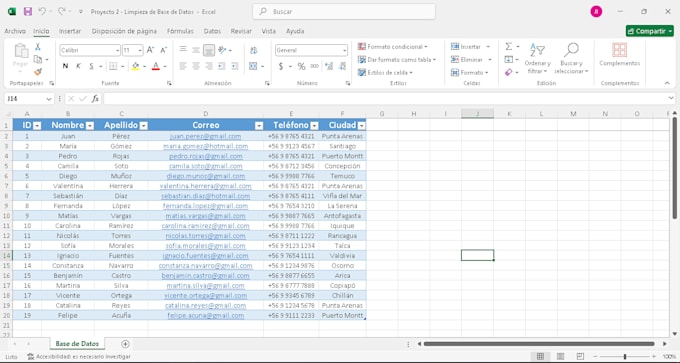Image resolution: width=680 pixels, height=363 pixels.
Task: Click the zoom slider in status bar
Action: pos(624,356)
